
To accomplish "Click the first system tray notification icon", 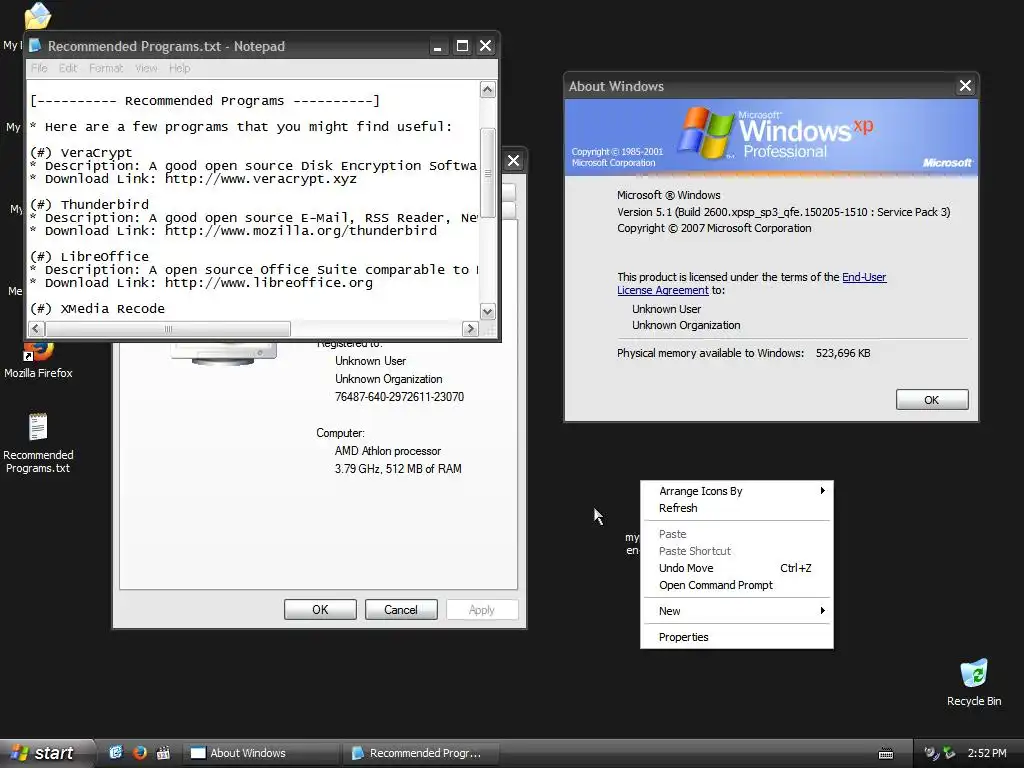I will point(931,753).
